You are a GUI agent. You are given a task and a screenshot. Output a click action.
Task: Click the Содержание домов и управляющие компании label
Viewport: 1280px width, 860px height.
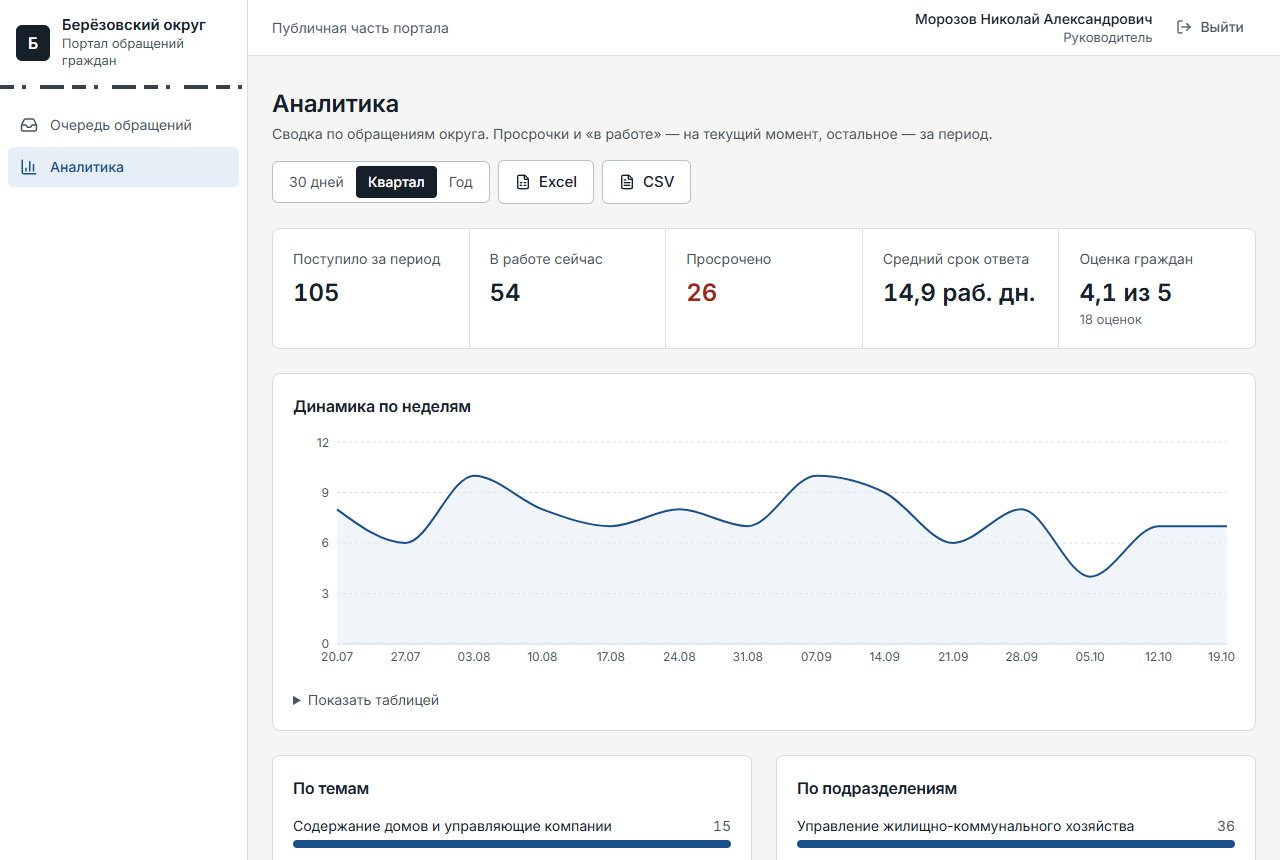(x=452, y=826)
